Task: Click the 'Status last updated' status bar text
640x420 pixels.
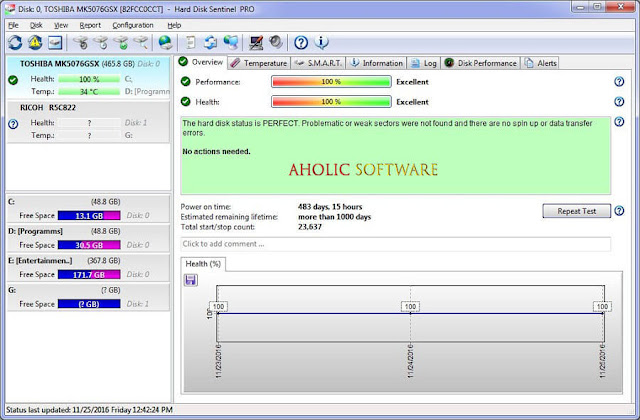Action: tap(89, 410)
